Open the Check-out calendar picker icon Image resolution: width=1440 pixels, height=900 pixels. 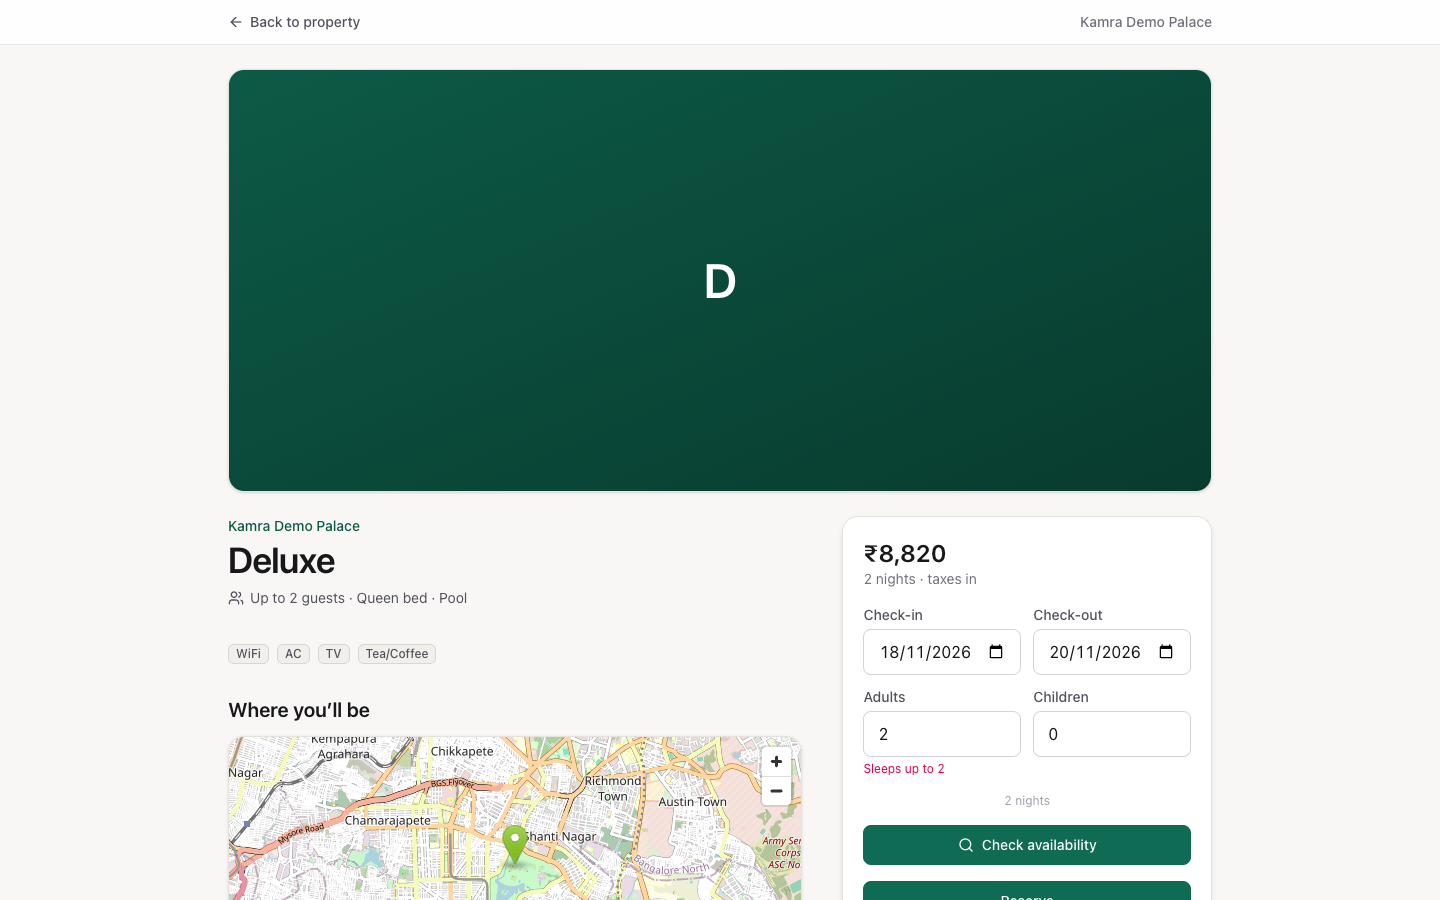tap(1166, 652)
